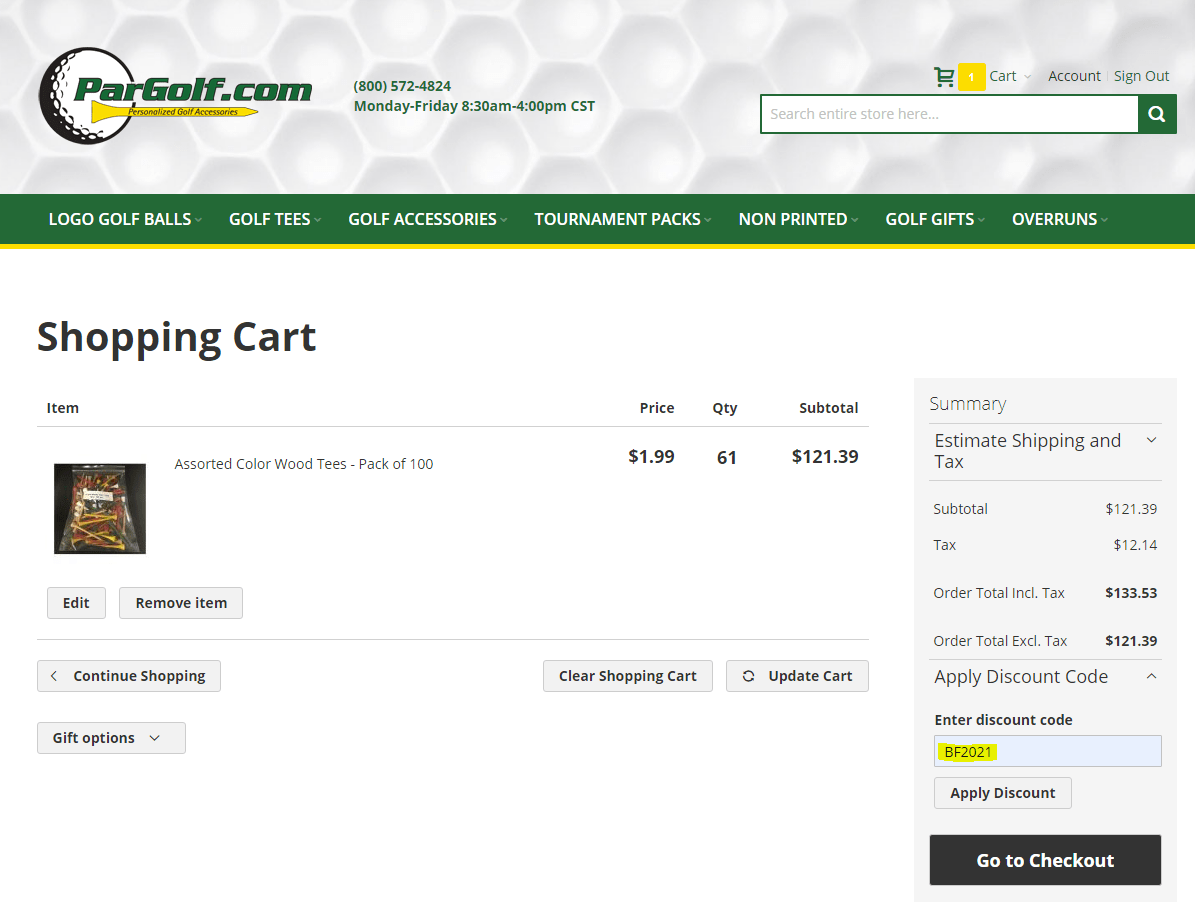Choose Clear Shopping Cart
This screenshot has height=902, width=1195.
point(627,676)
